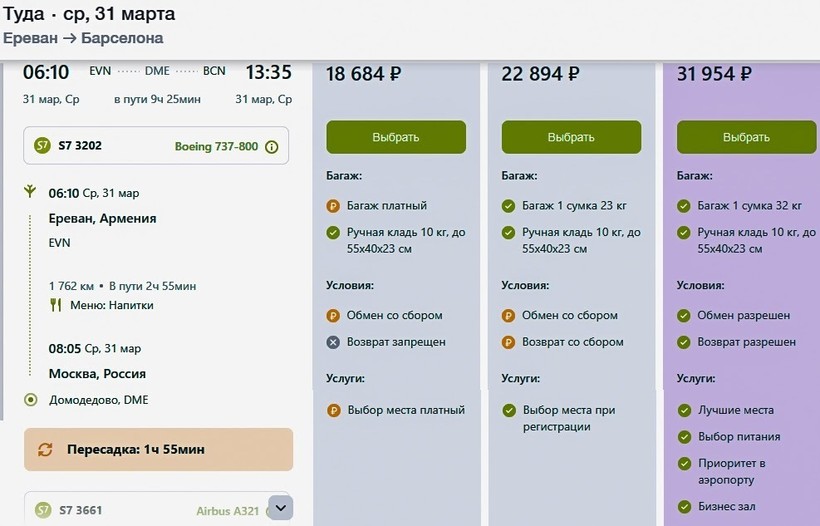Click the departure plane icon near 06:10
This screenshot has height=526, width=820.
click(31, 193)
